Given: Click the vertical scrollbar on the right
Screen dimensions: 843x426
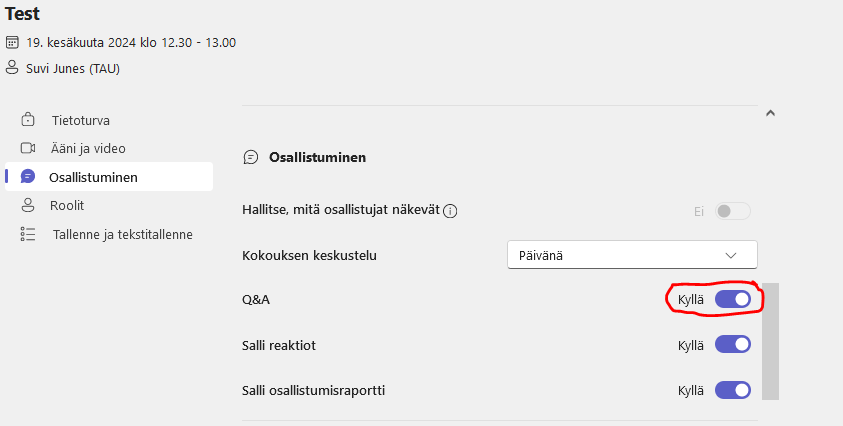Looking at the screenshot, I should click(770, 340).
